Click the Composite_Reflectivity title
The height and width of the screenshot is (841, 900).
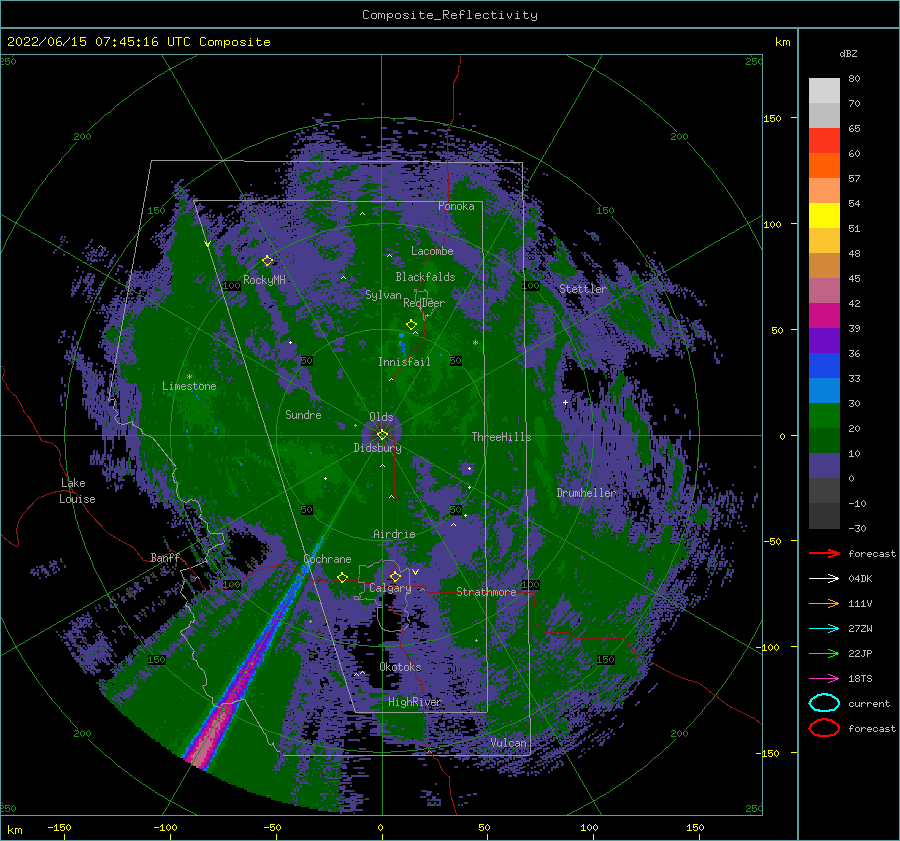pos(450,15)
